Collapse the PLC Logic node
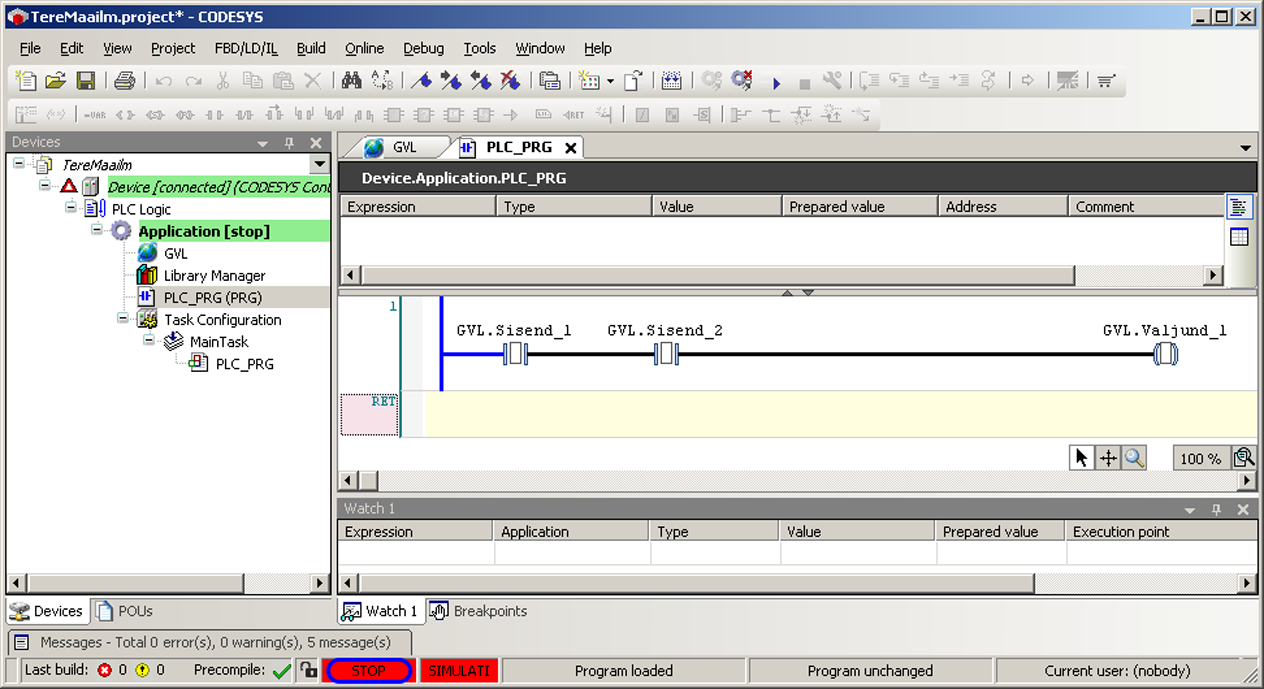1264x689 pixels. coord(71,208)
